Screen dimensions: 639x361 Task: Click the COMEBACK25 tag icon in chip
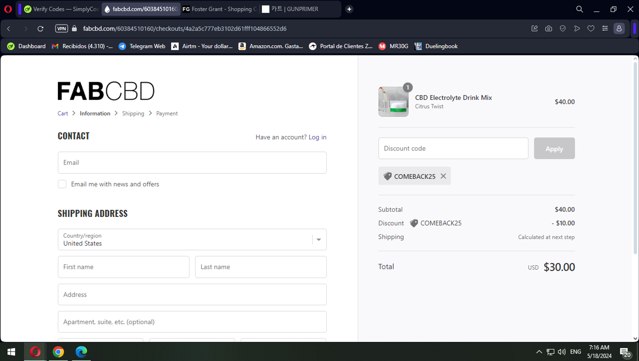pos(388,176)
